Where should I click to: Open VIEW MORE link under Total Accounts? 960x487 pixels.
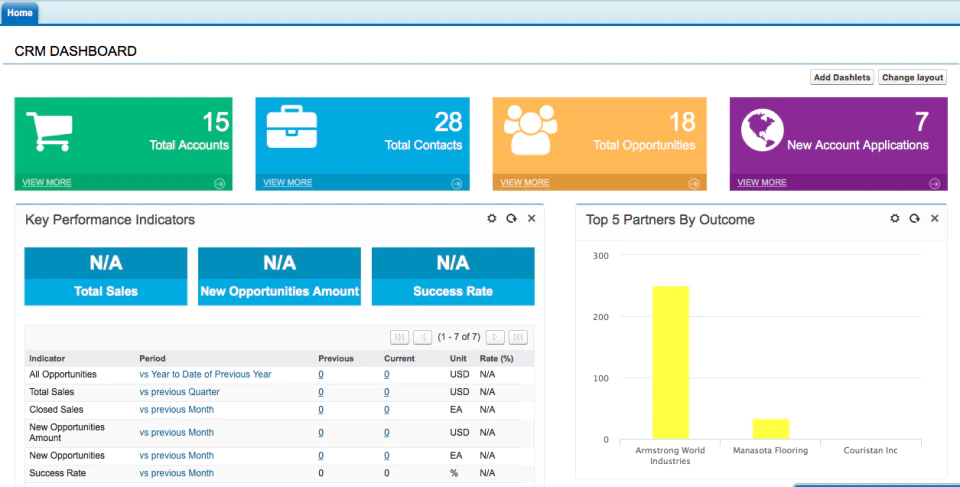click(47, 182)
